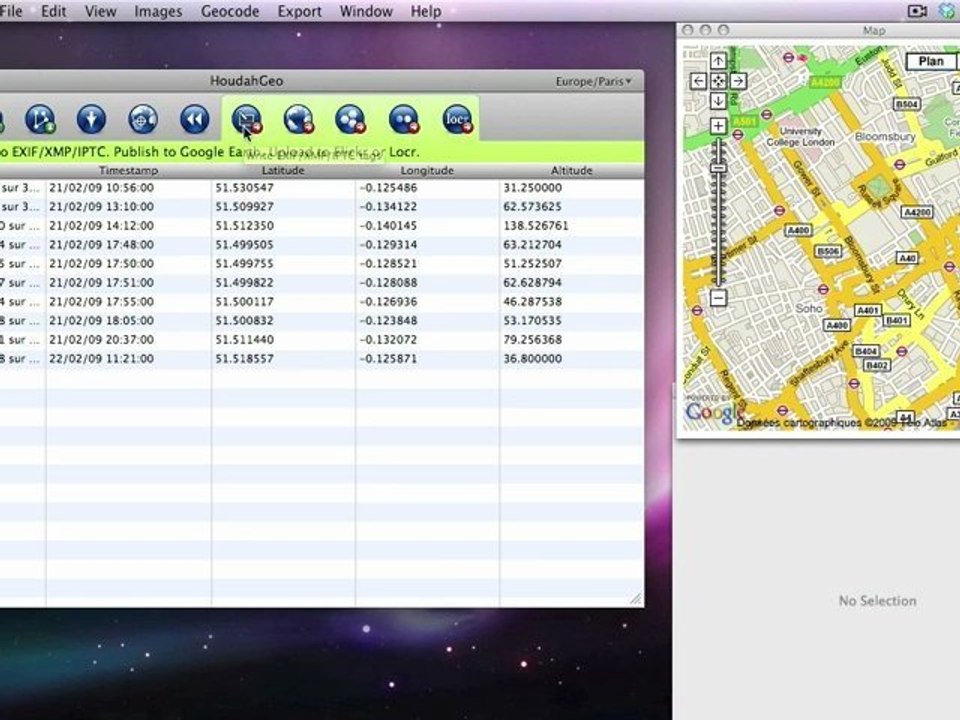This screenshot has height=720, width=960.
Task: Zoom in the map with plus button
Action: coord(718,126)
